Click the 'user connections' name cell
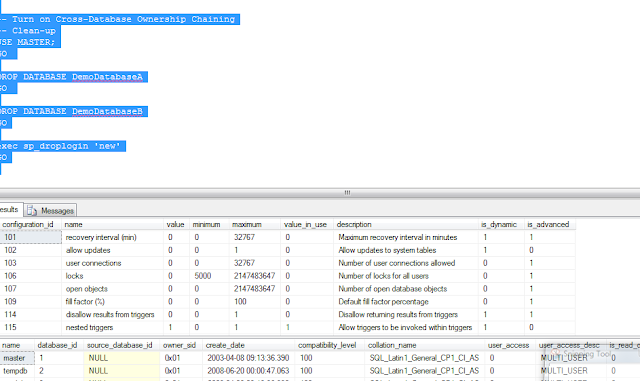The width and height of the screenshot is (640, 381). (112, 263)
